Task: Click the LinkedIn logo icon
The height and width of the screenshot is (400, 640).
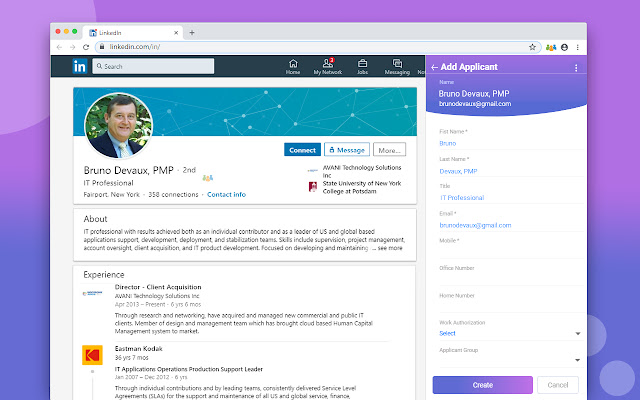Action: pyautogui.click(x=80, y=66)
